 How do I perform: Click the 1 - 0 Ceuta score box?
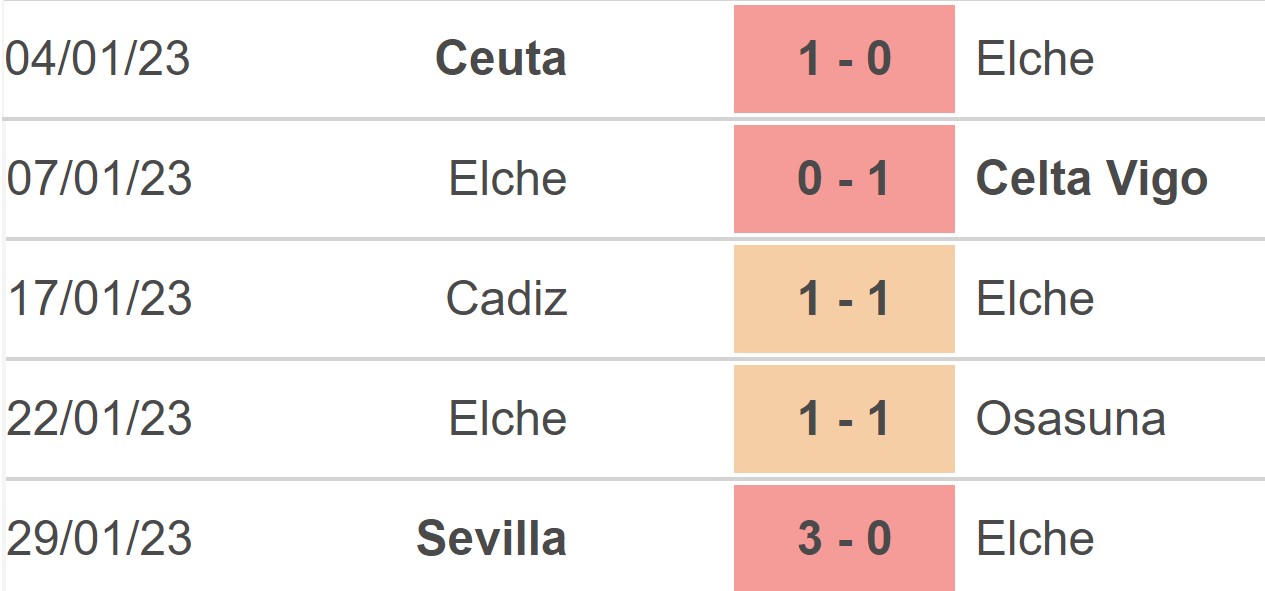(844, 59)
